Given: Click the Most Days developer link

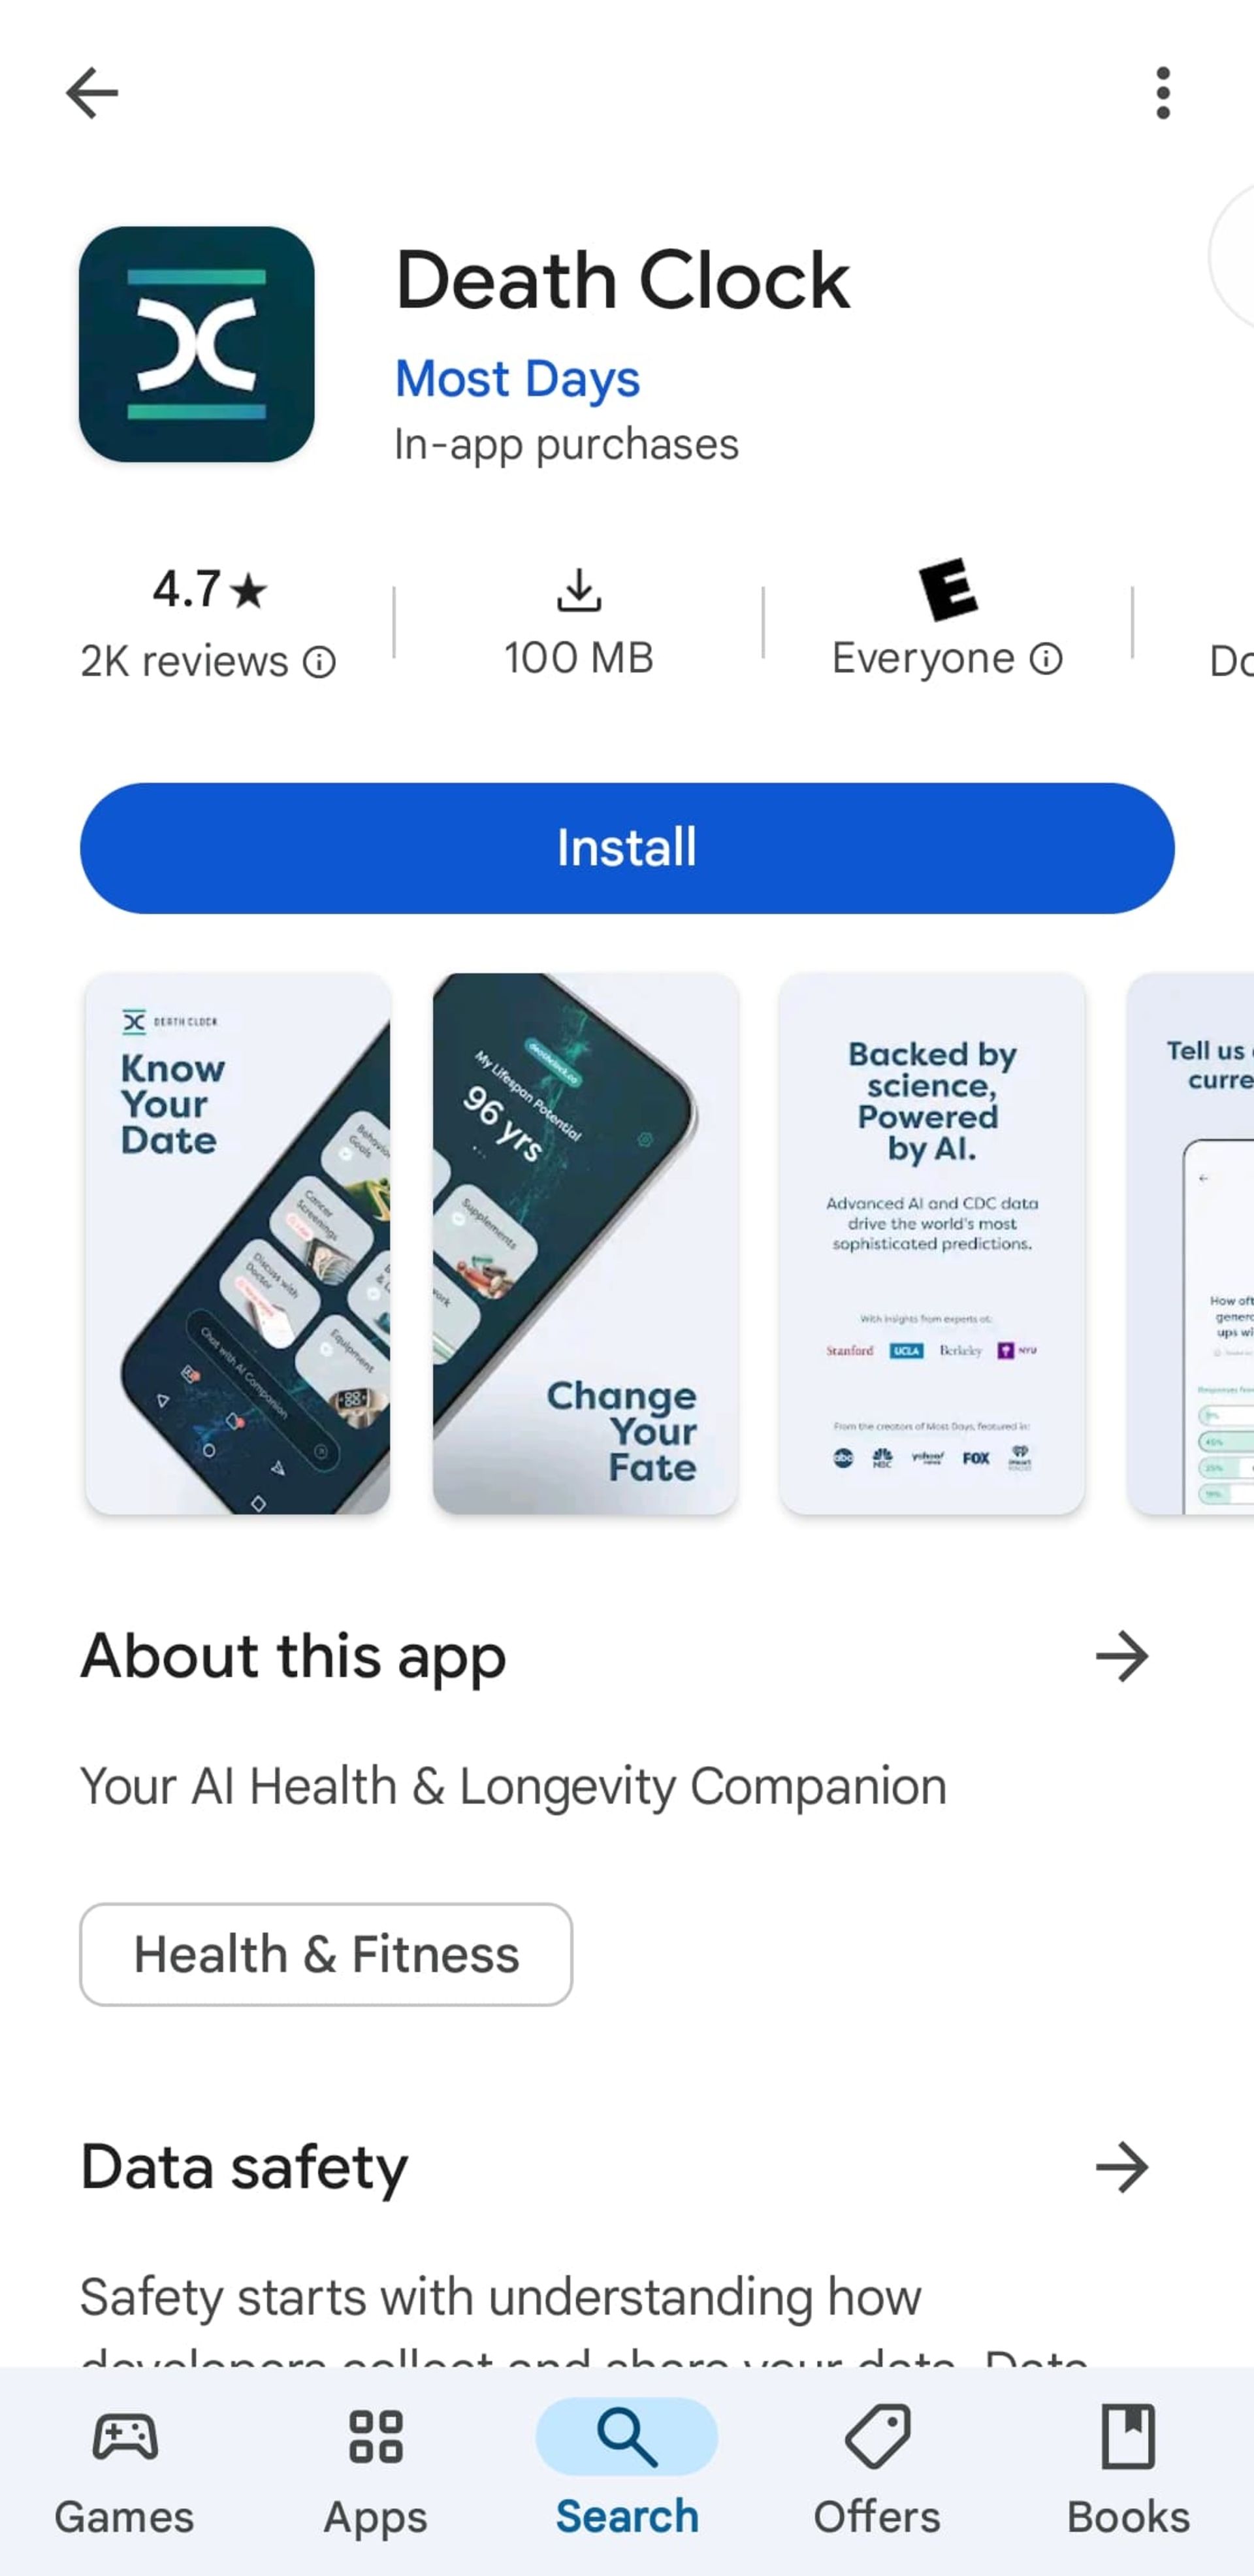Looking at the screenshot, I should point(515,378).
